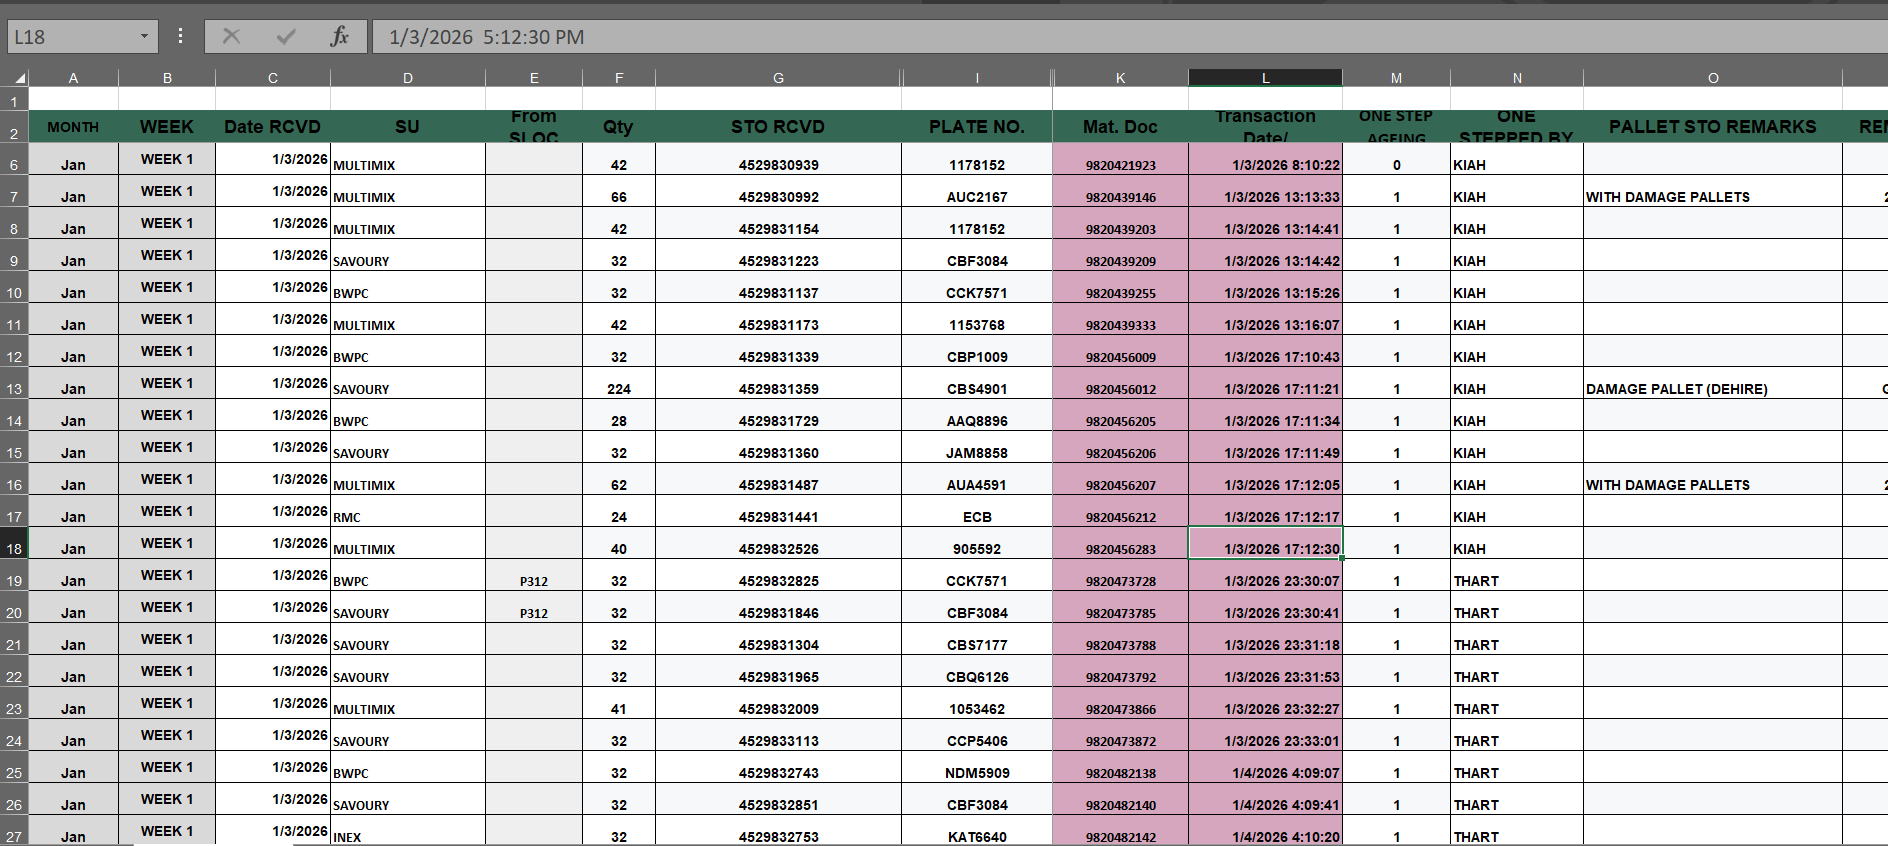The image size is (1888, 846).
Task: Open the Name Box dropdown arrow
Action: (x=144, y=37)
